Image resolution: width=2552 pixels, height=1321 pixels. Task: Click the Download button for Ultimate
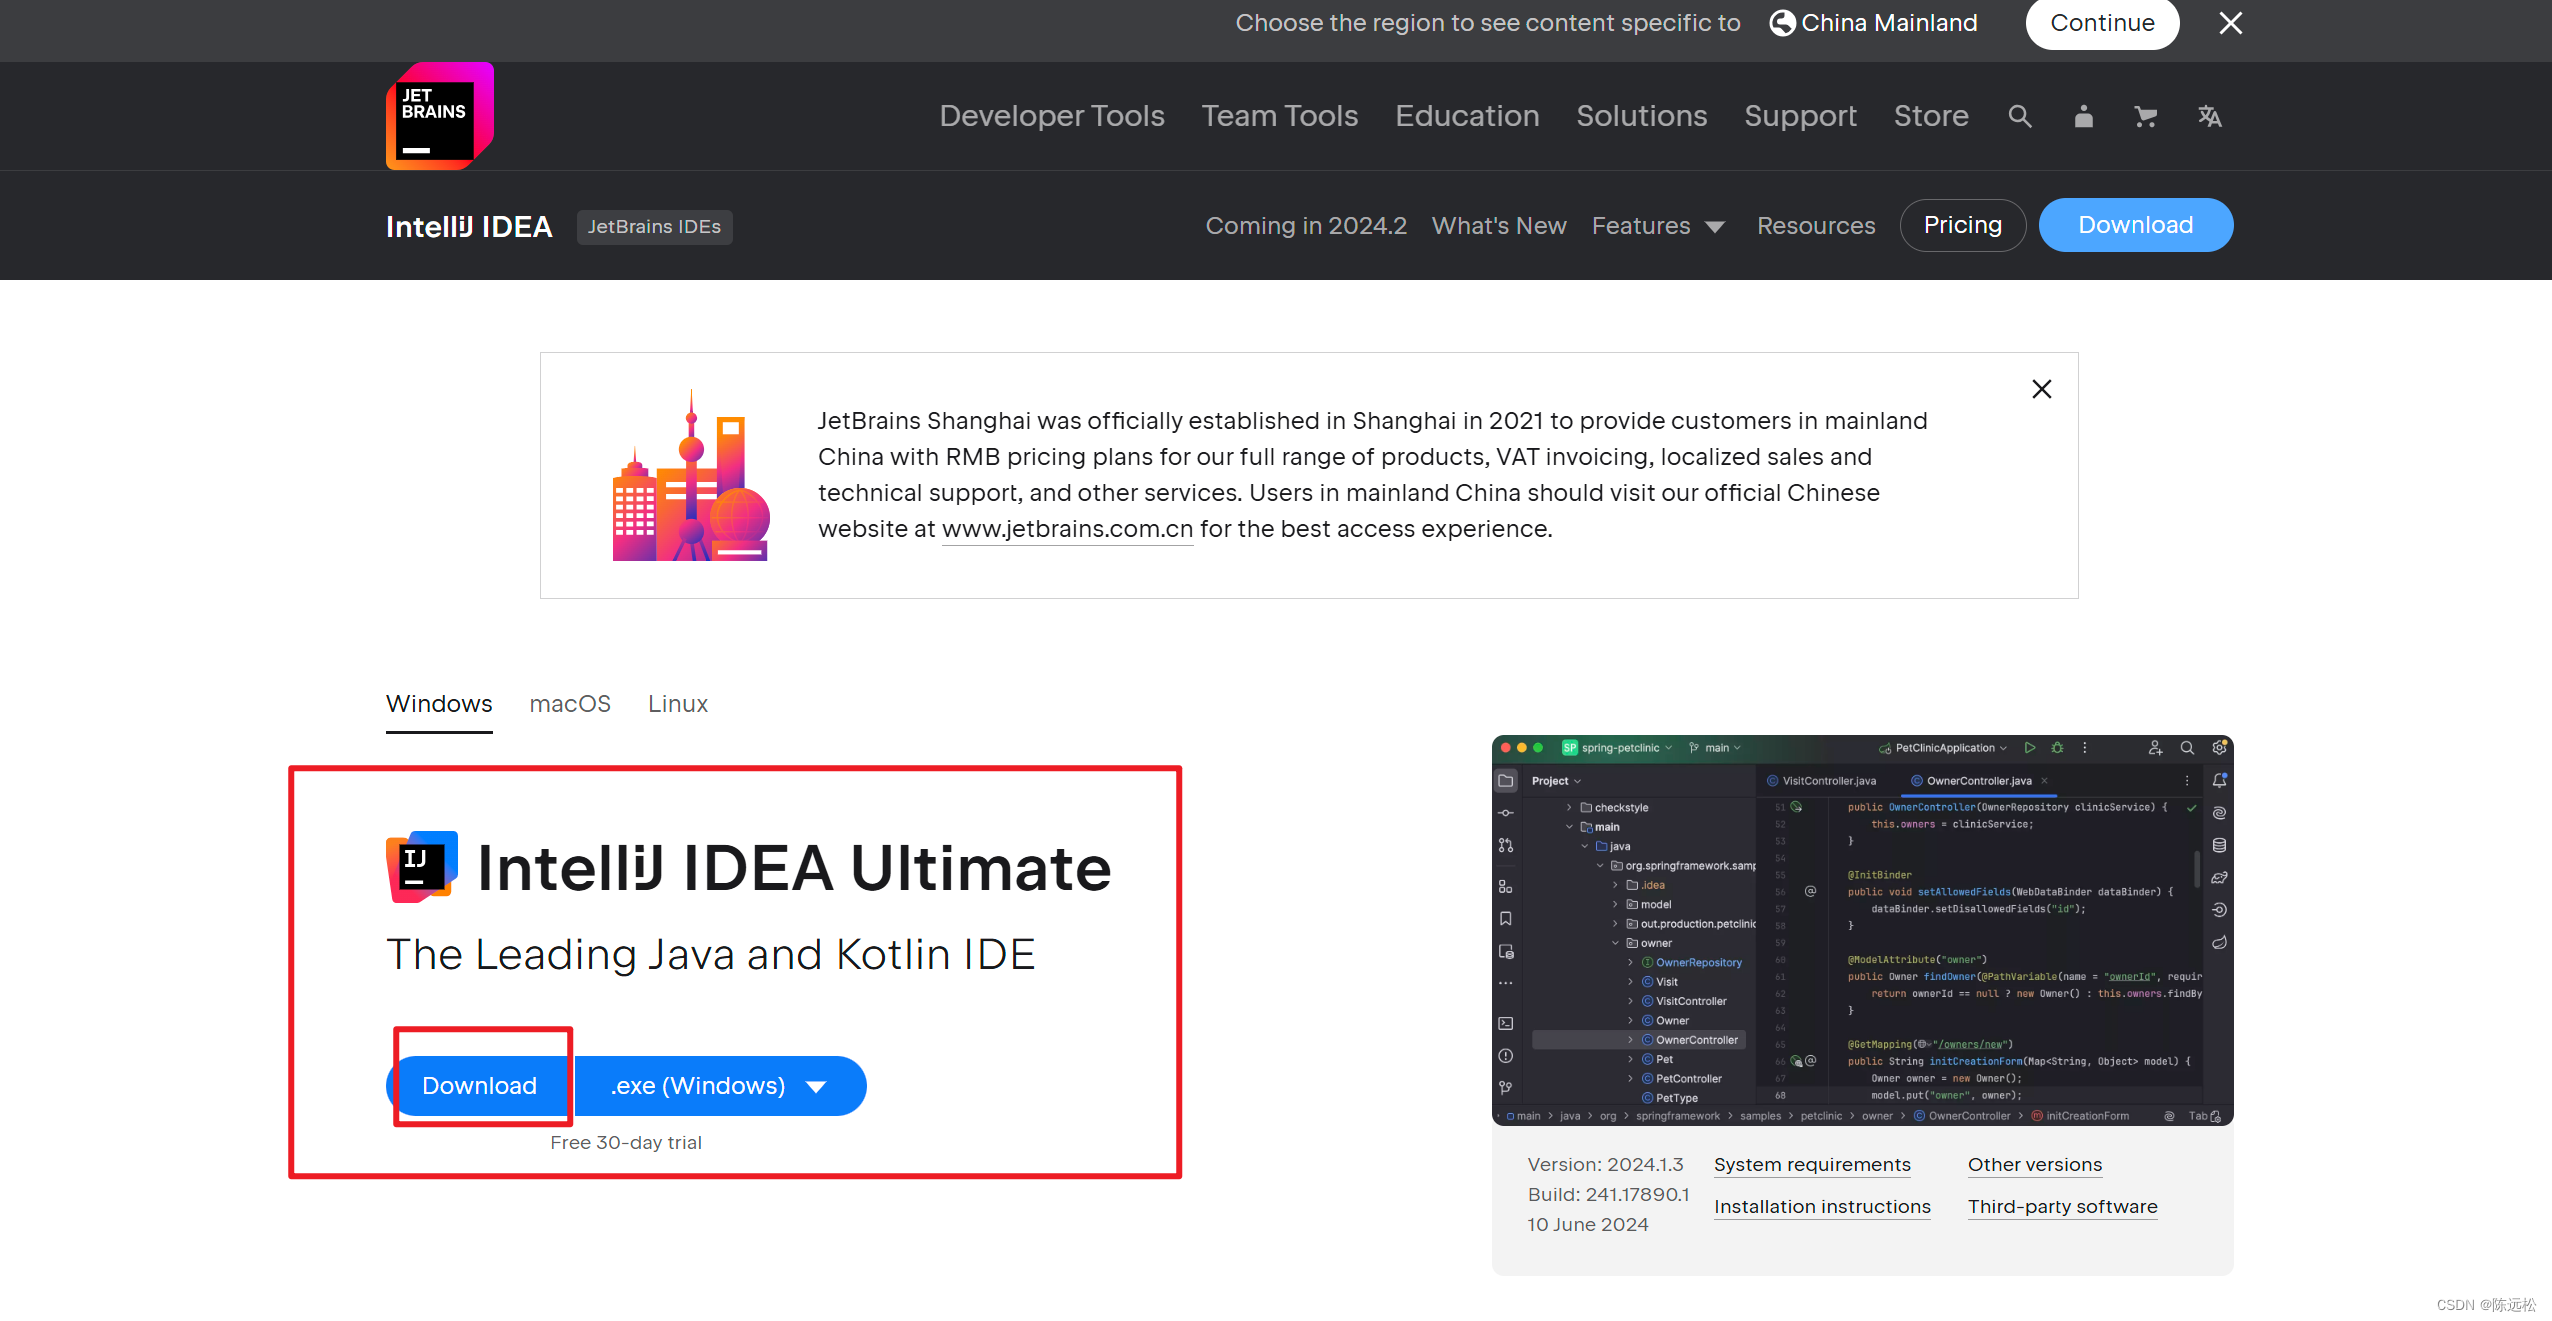[477, 1083]
